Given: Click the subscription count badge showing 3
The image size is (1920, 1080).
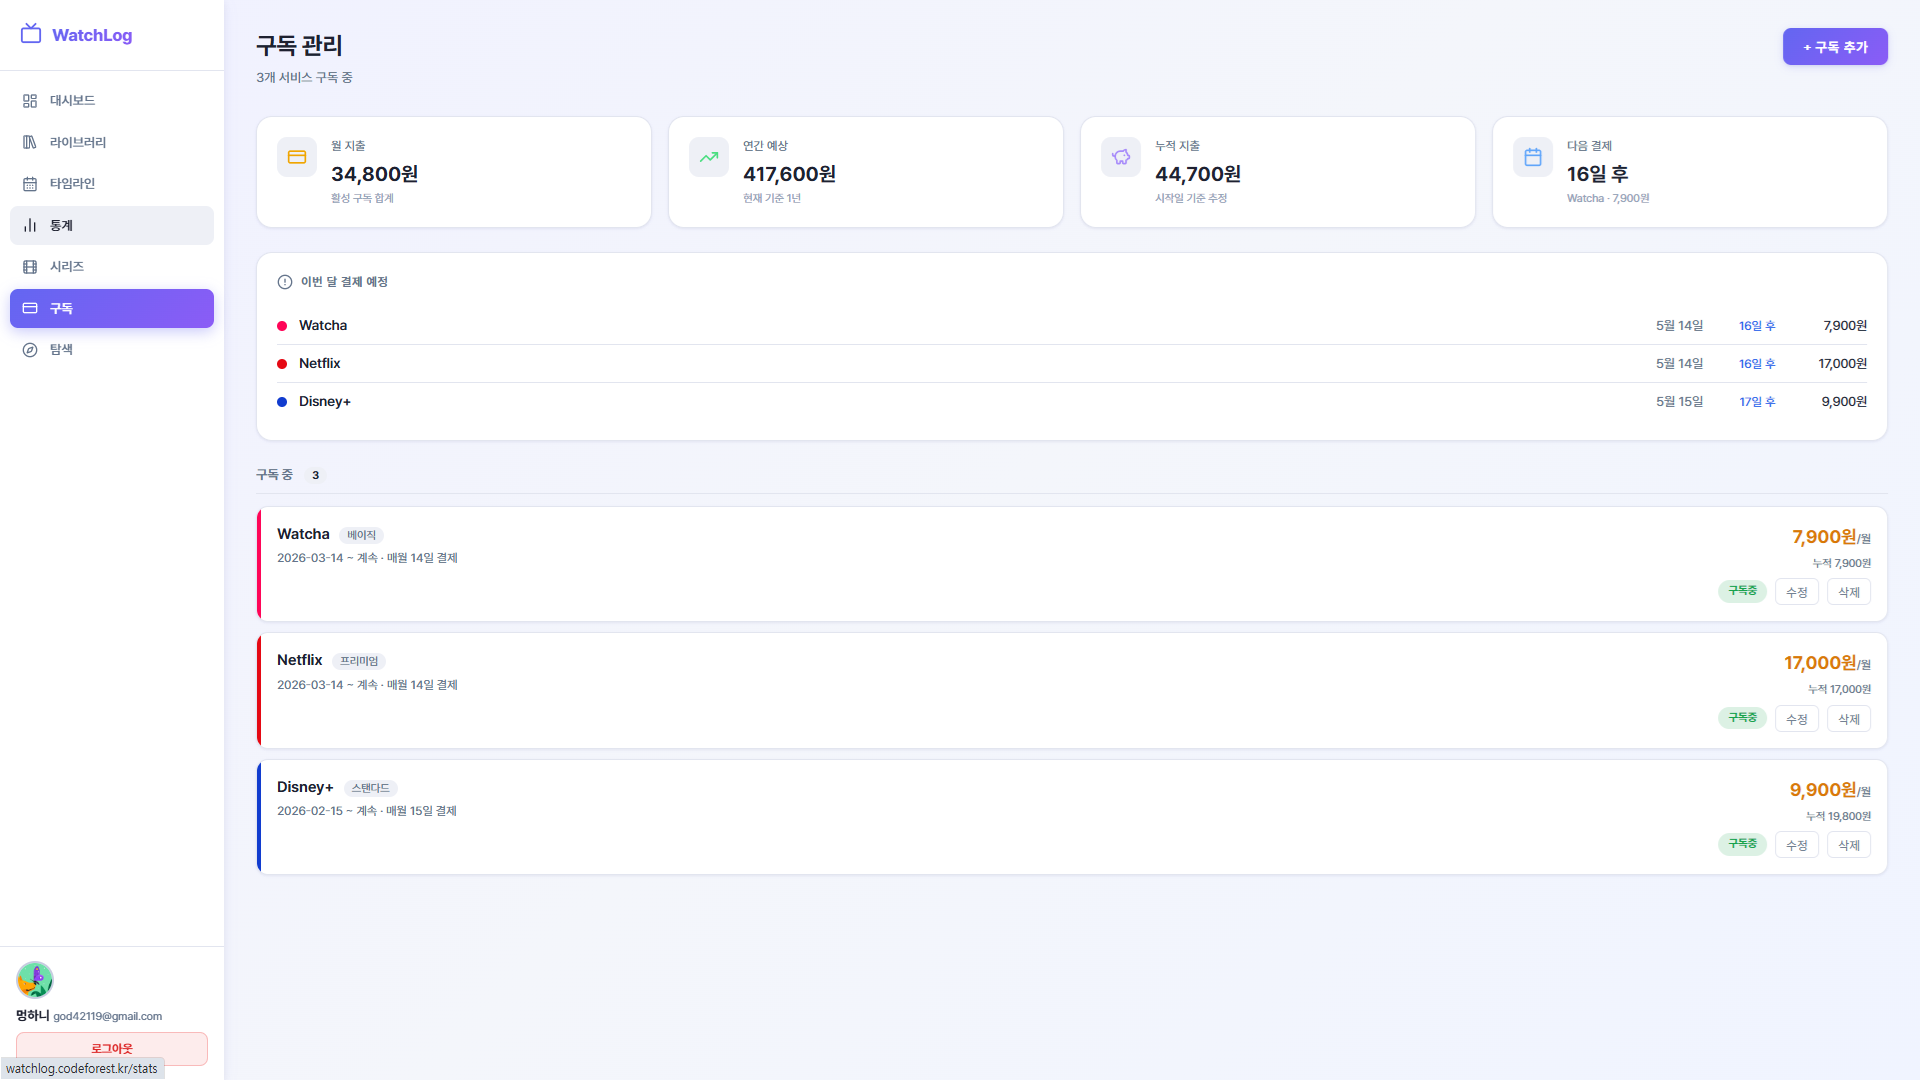Looking at the screenshot, I should [x=315, y=475].
